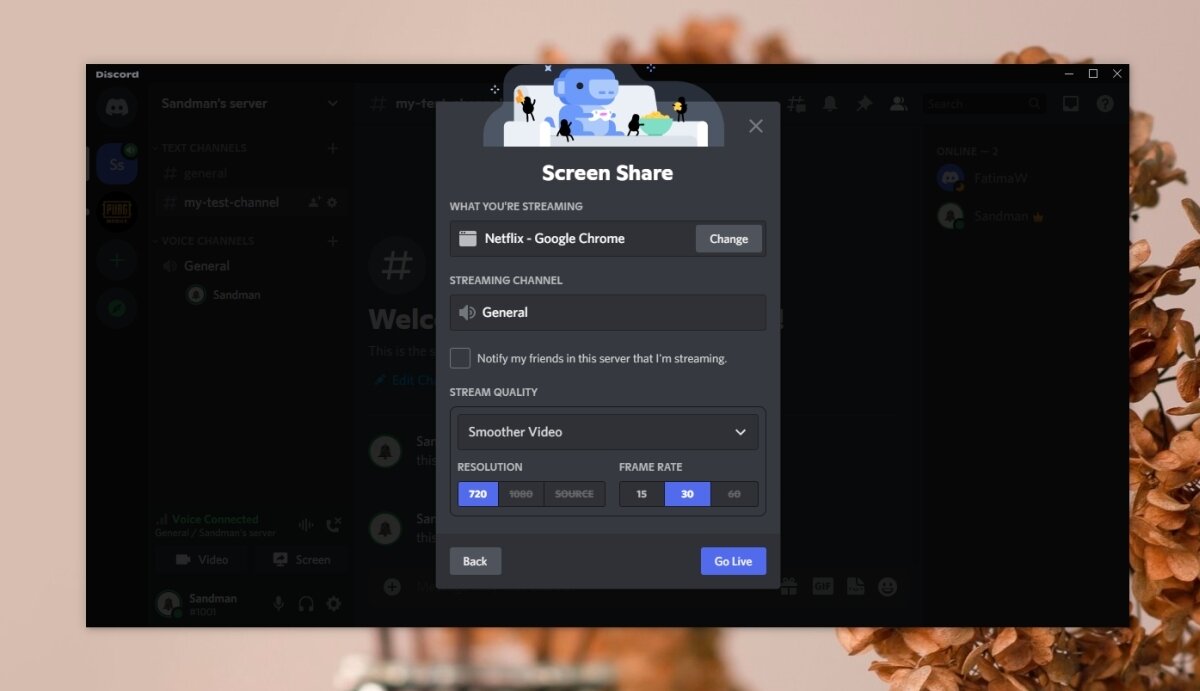The width and height of the screenshot is (1200, 691).
Task: Open the GIF picker
Action: (x=823, y=587)
